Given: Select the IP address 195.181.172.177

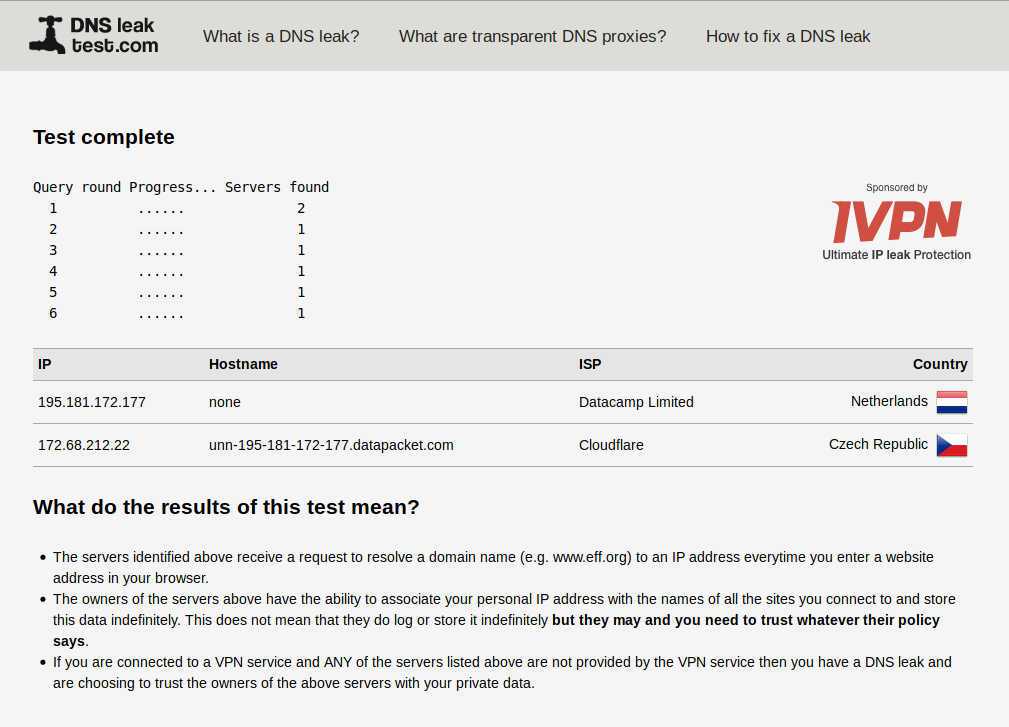Looking at the screenshot, I should [92, 402].
